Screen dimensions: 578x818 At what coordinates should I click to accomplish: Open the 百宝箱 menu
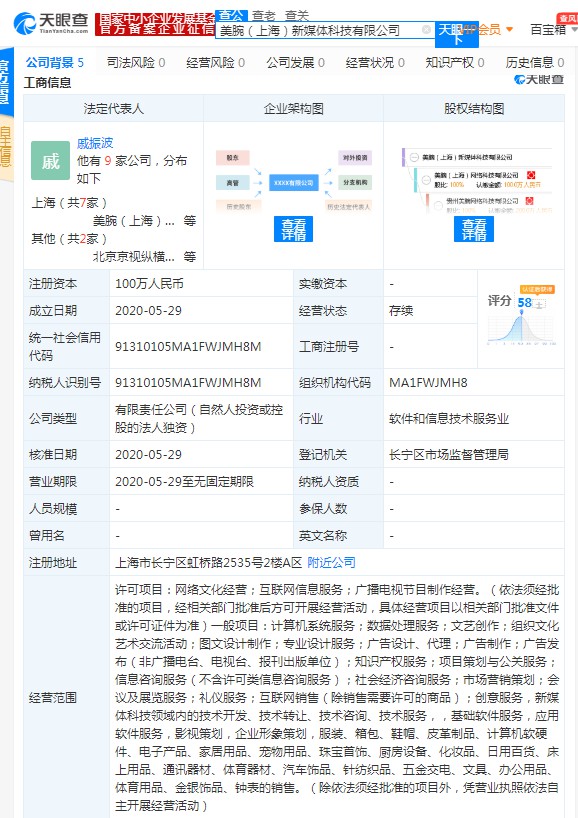click(552, 29)
